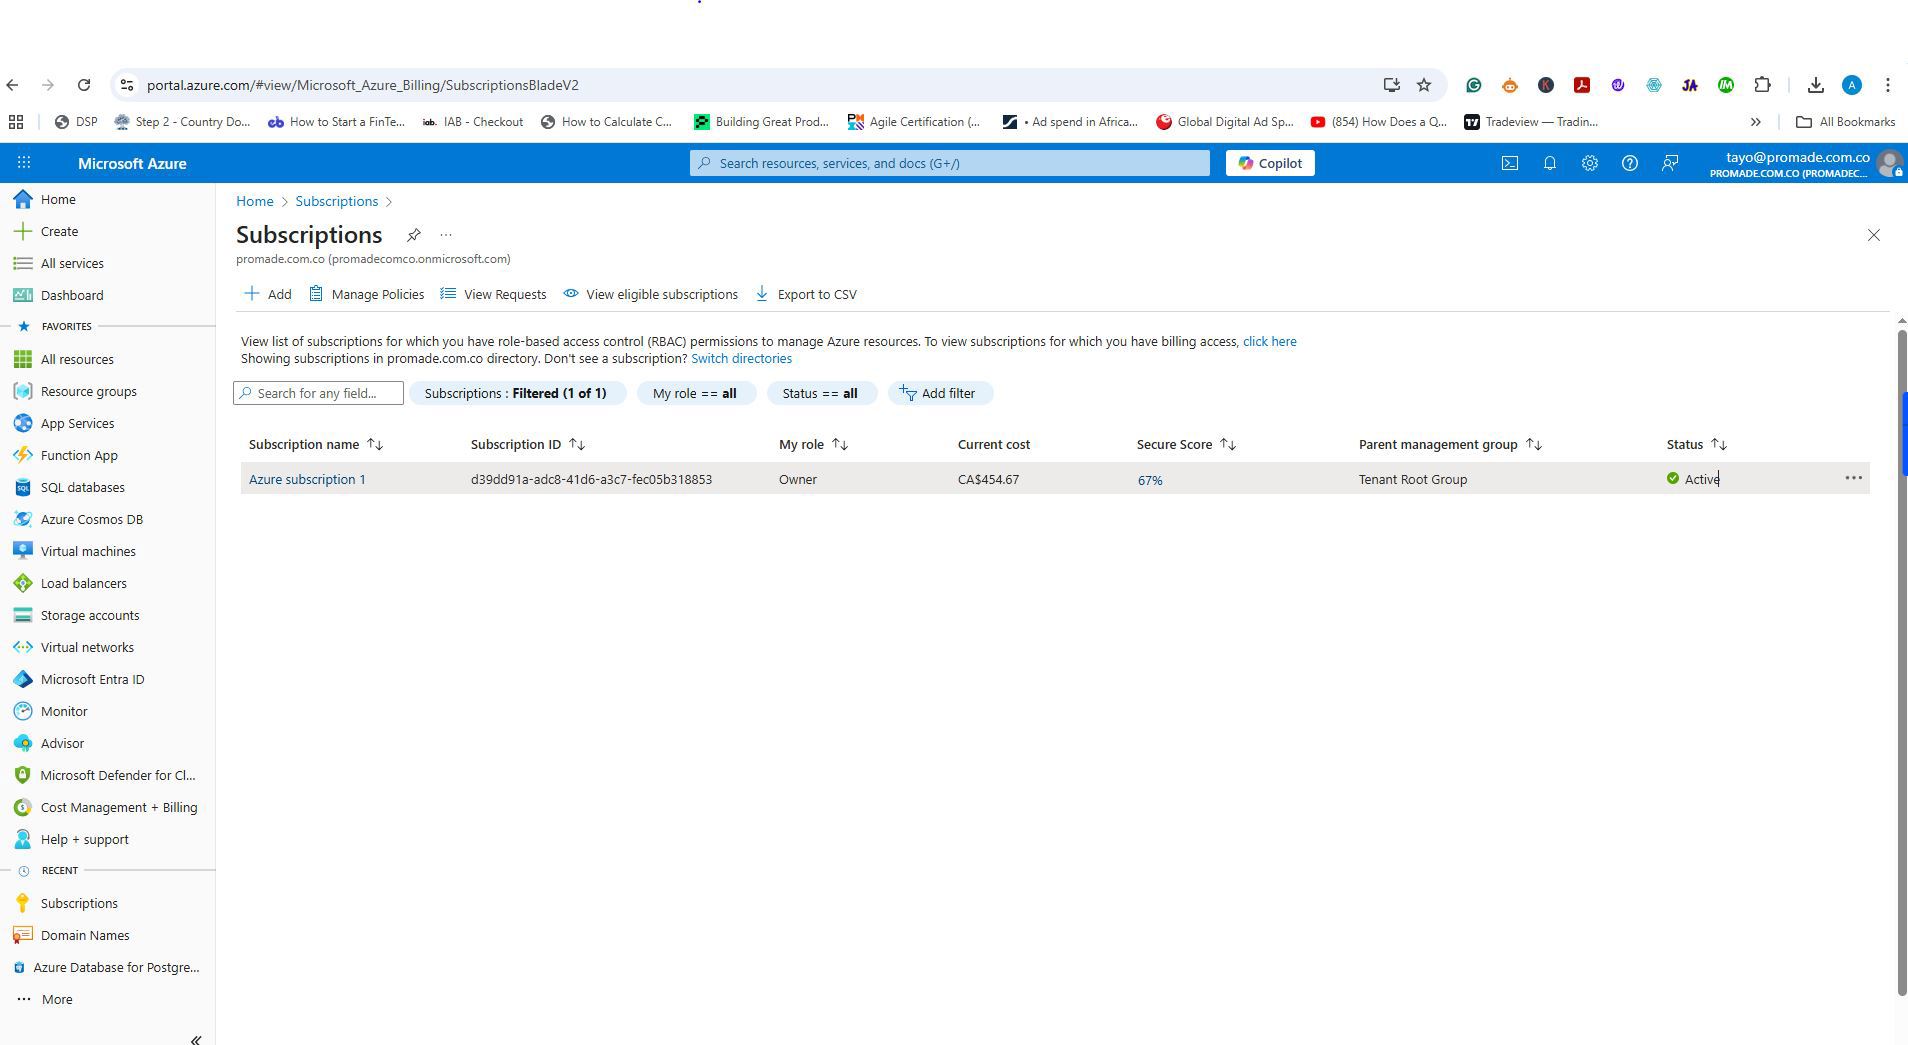Image resolution: width=1908 pixels, height=1045 pixels.
Task: Open the Copilot assistant
Action: 1268,163
